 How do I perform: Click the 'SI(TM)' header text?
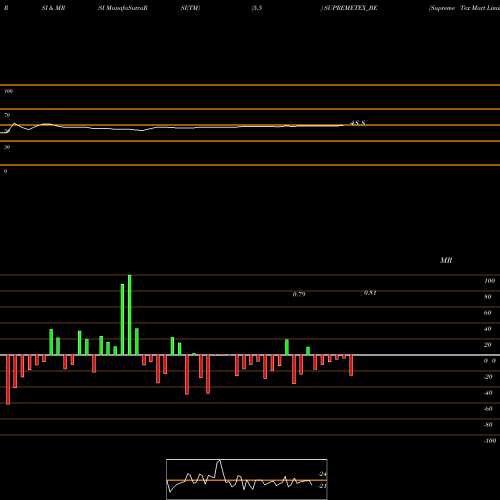click(x=190, y=8)
